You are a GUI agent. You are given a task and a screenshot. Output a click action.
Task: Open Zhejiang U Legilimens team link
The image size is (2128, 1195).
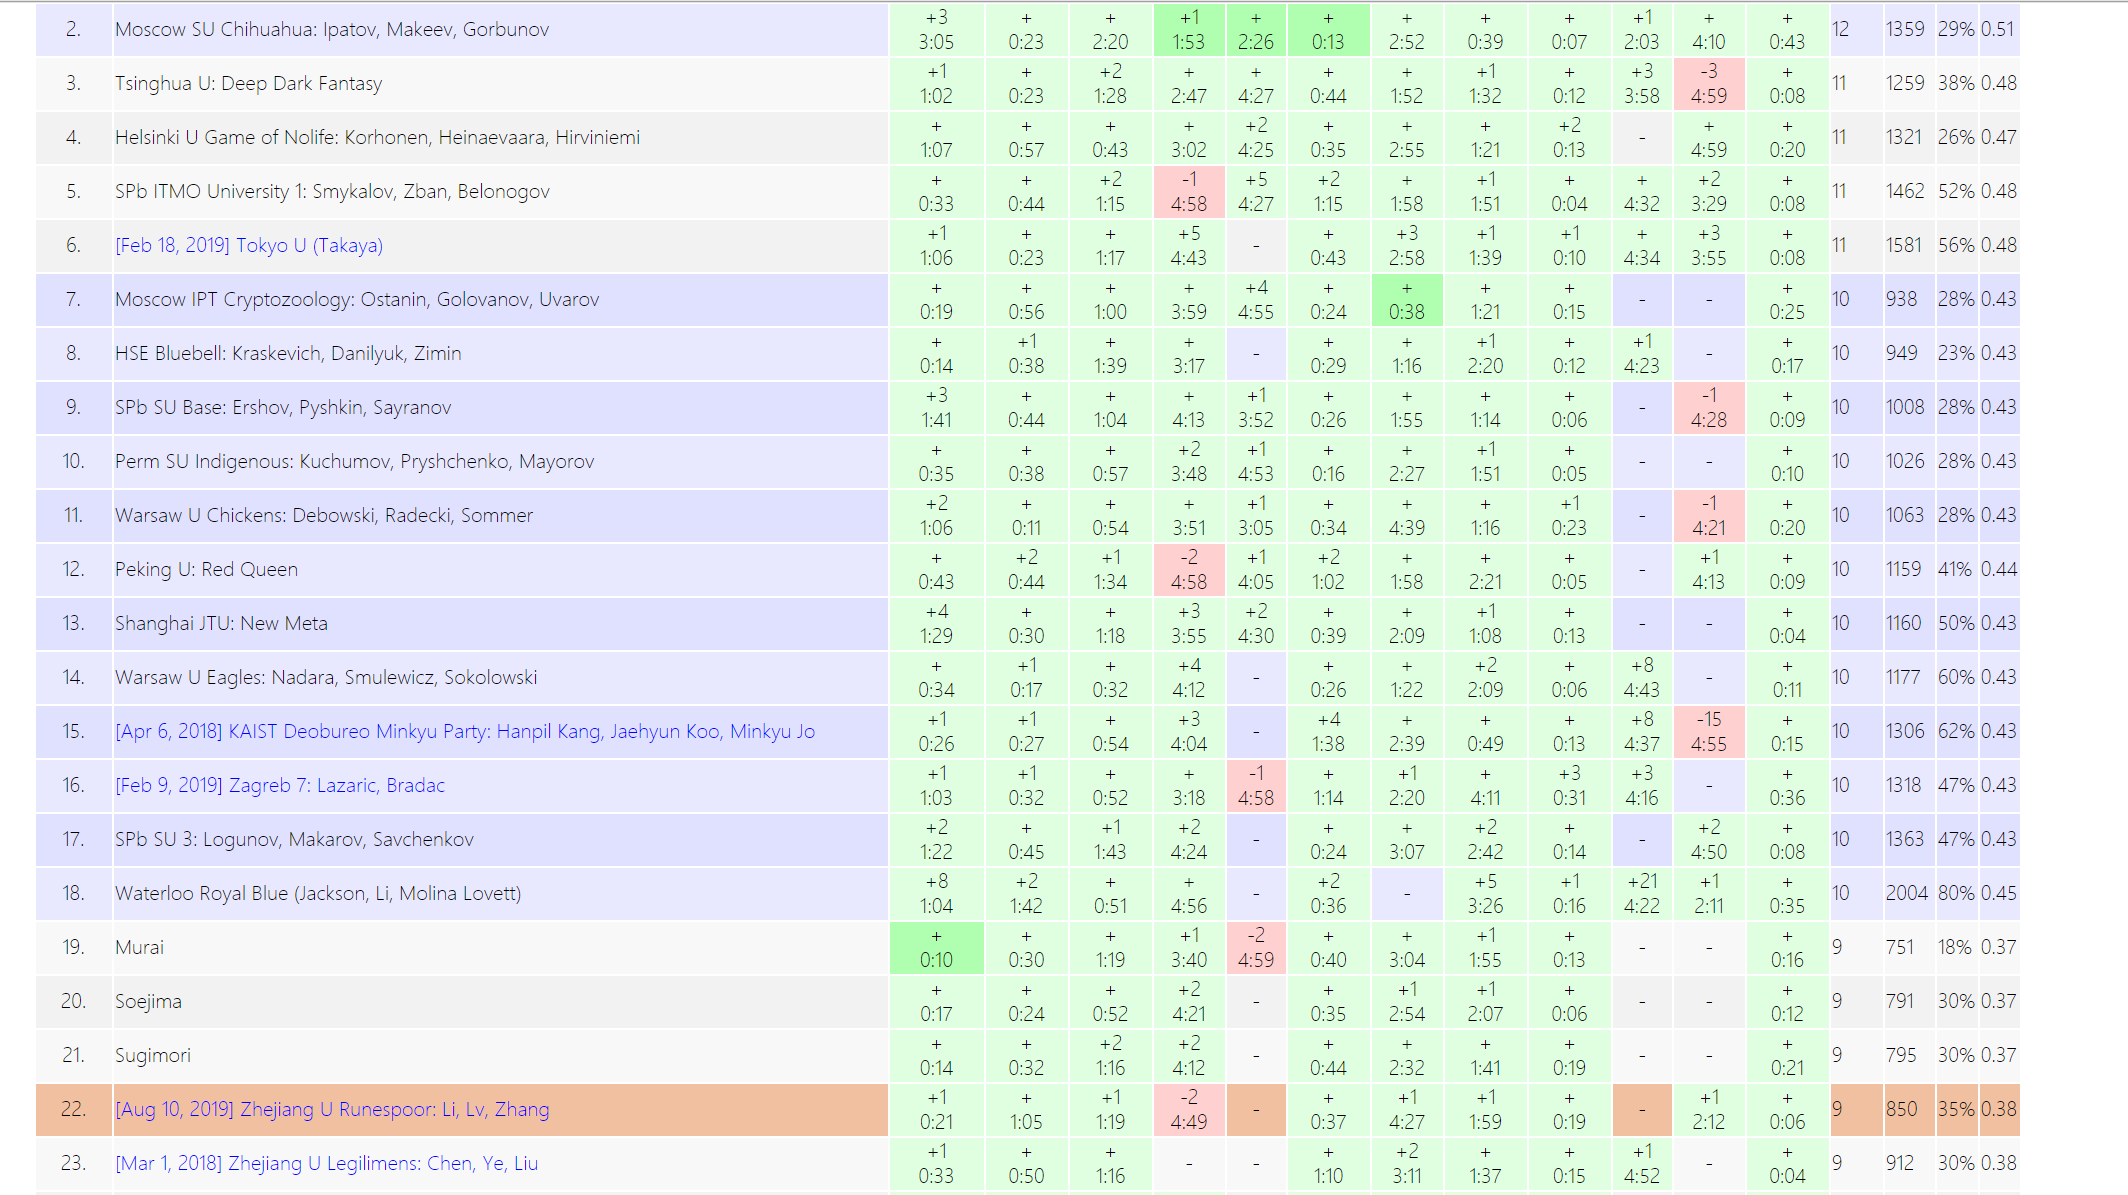pos(326,1163)
